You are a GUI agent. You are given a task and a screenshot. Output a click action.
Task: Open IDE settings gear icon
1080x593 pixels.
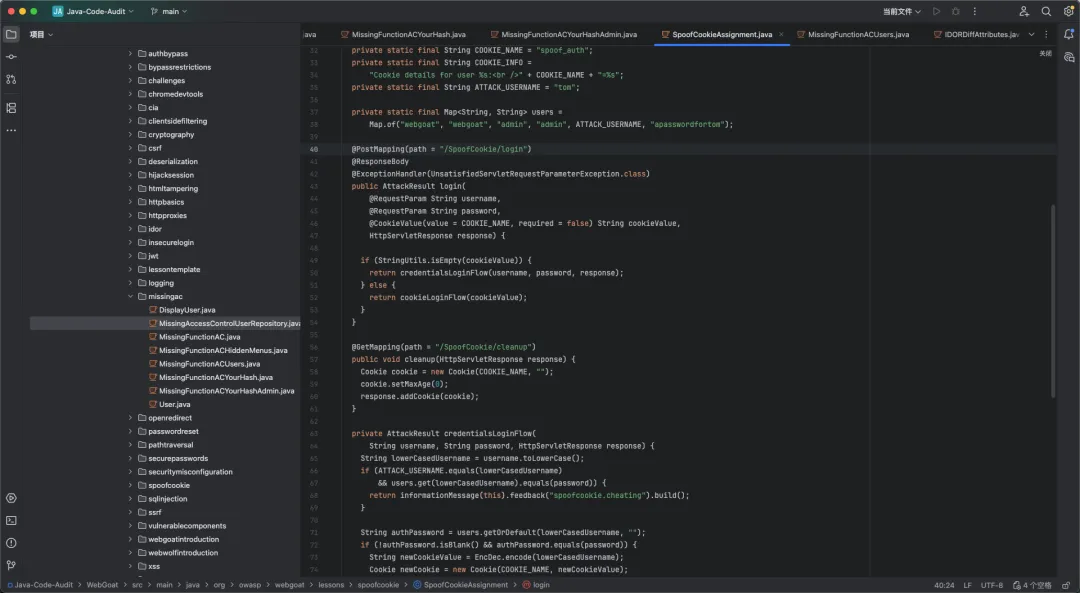coord(1068,11)
